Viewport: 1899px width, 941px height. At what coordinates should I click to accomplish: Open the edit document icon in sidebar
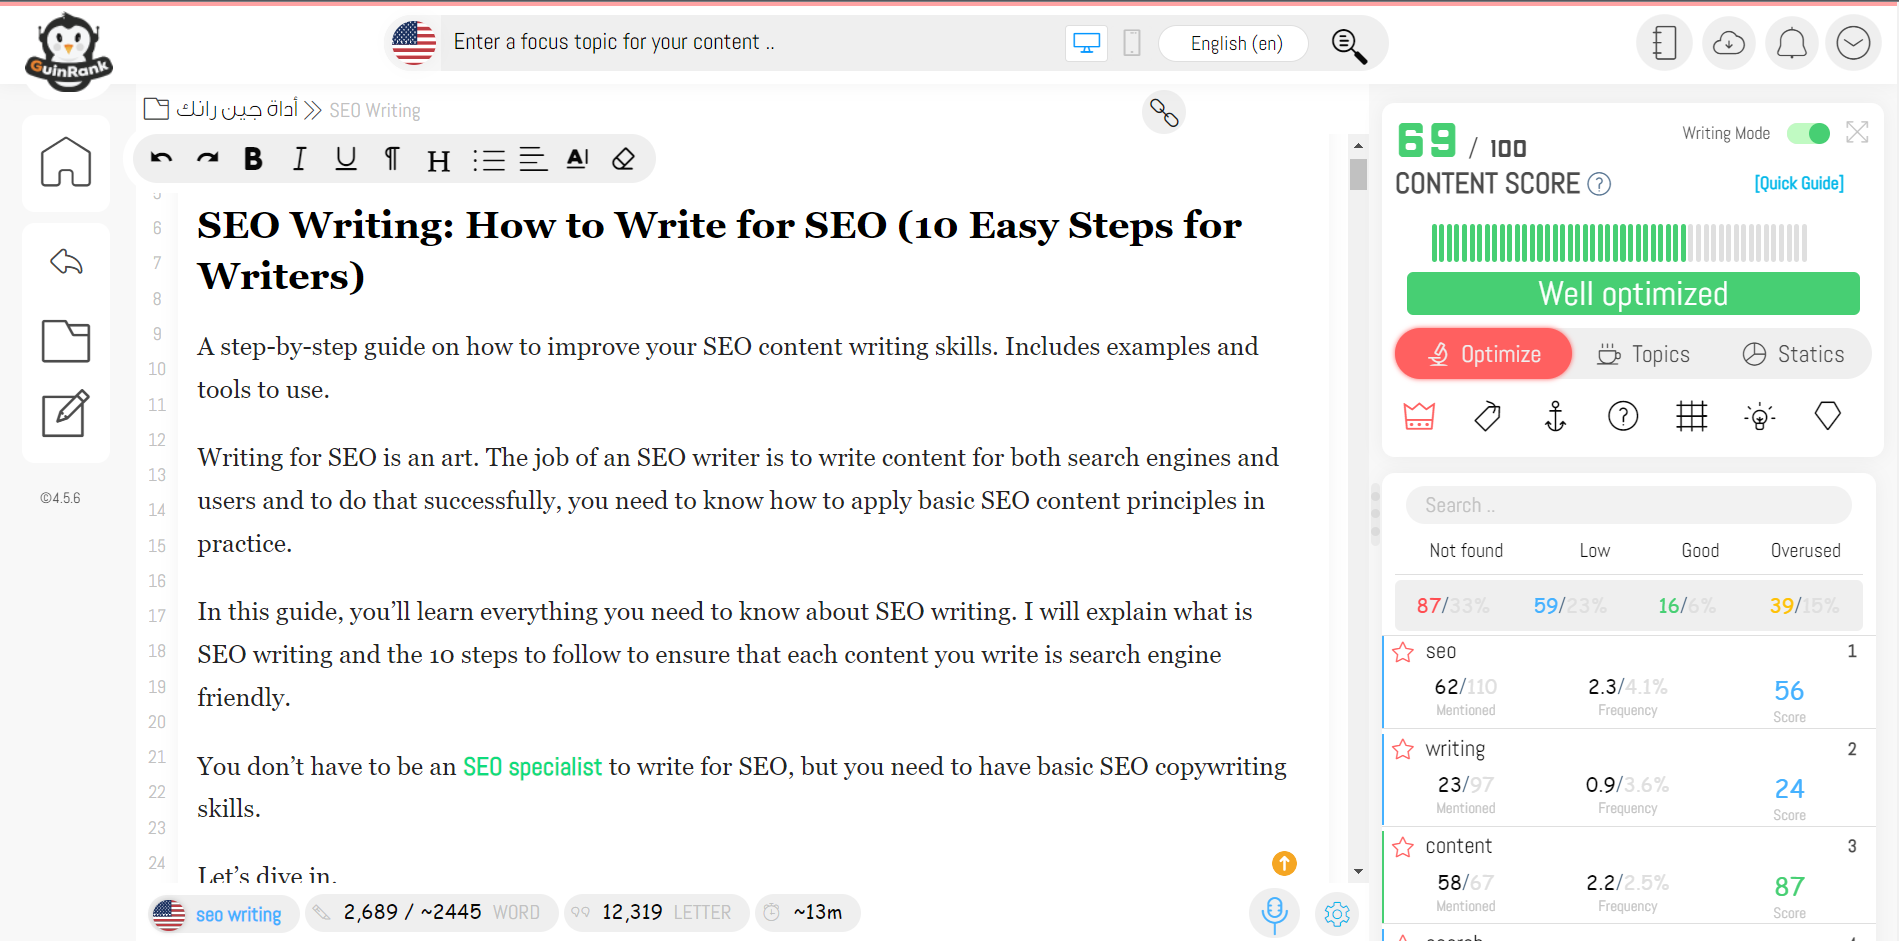pos(66,413)
